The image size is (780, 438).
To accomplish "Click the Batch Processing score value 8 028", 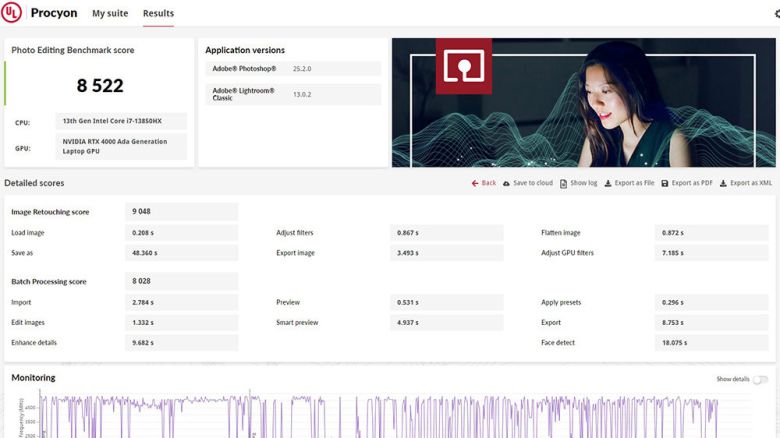I will pos(182,282).
